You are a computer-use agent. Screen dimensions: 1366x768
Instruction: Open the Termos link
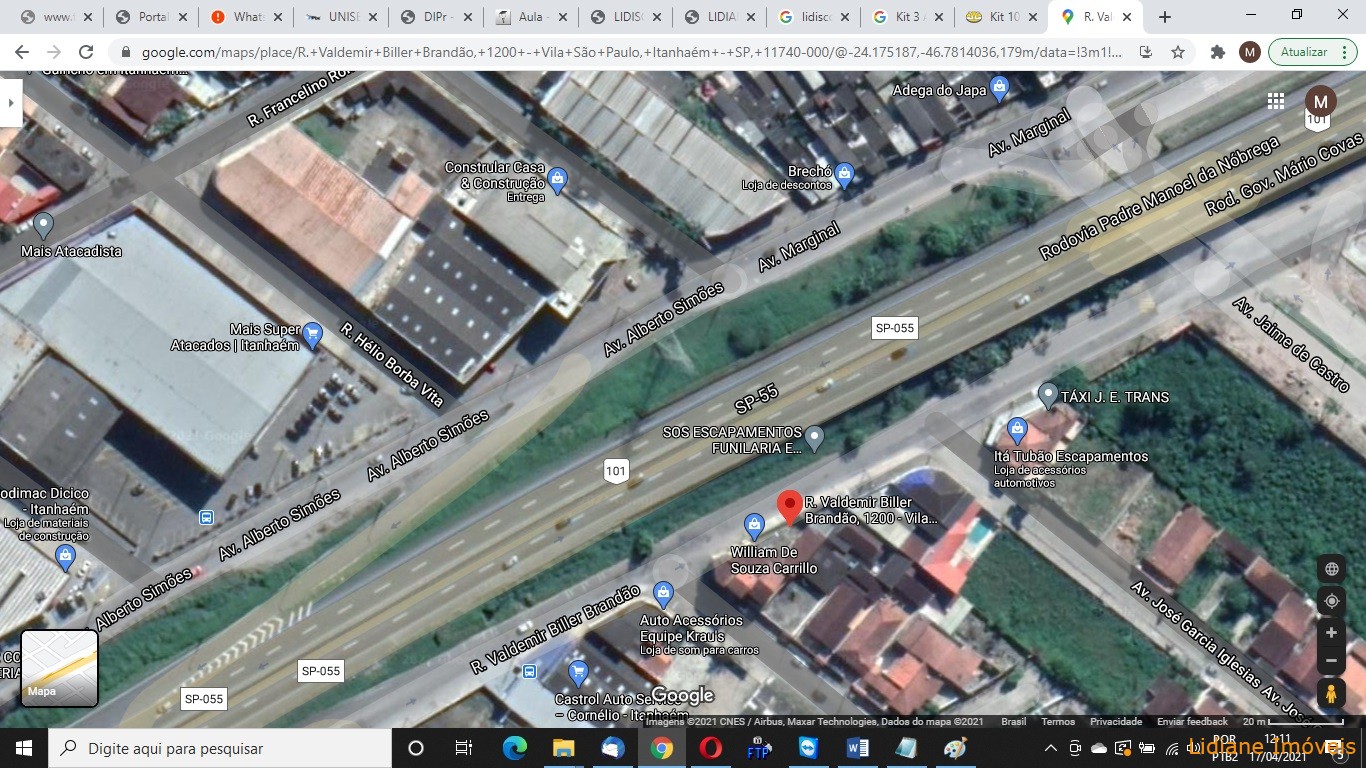point(1058,721)
